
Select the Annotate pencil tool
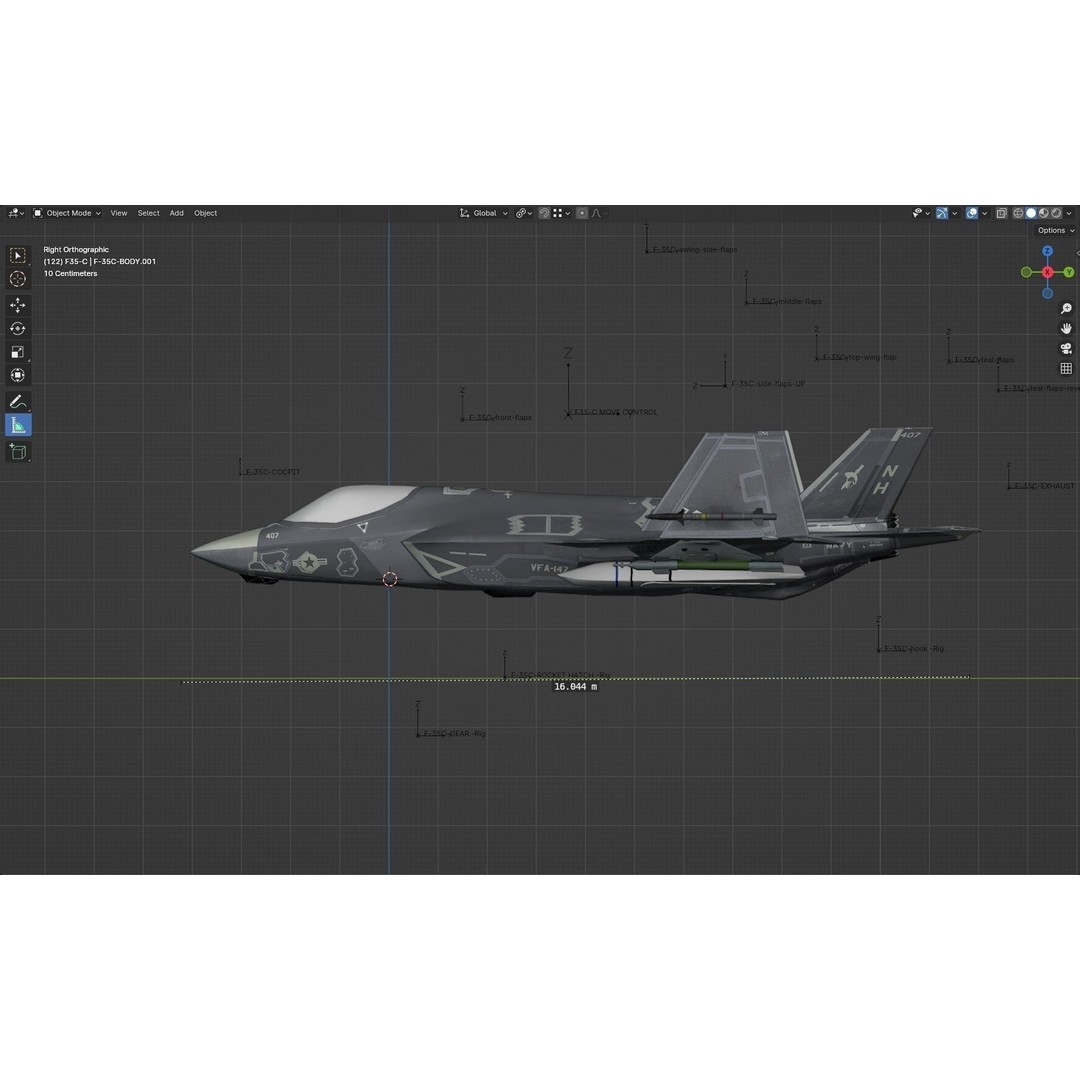point(18,402)
